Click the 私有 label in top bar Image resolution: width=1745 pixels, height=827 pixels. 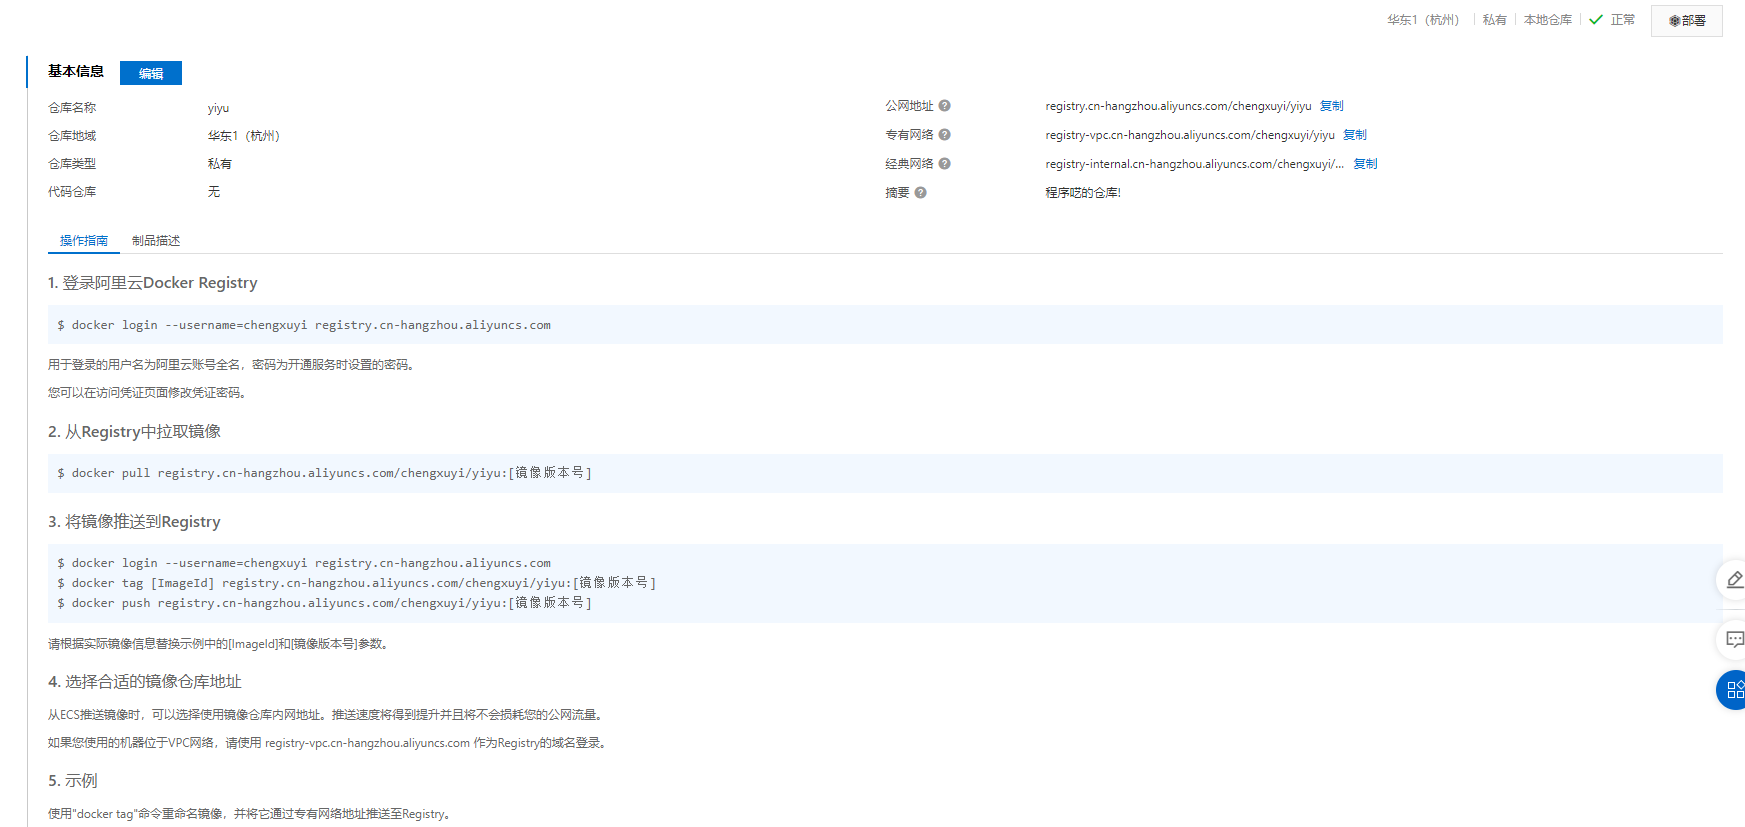pos(1495,20)
